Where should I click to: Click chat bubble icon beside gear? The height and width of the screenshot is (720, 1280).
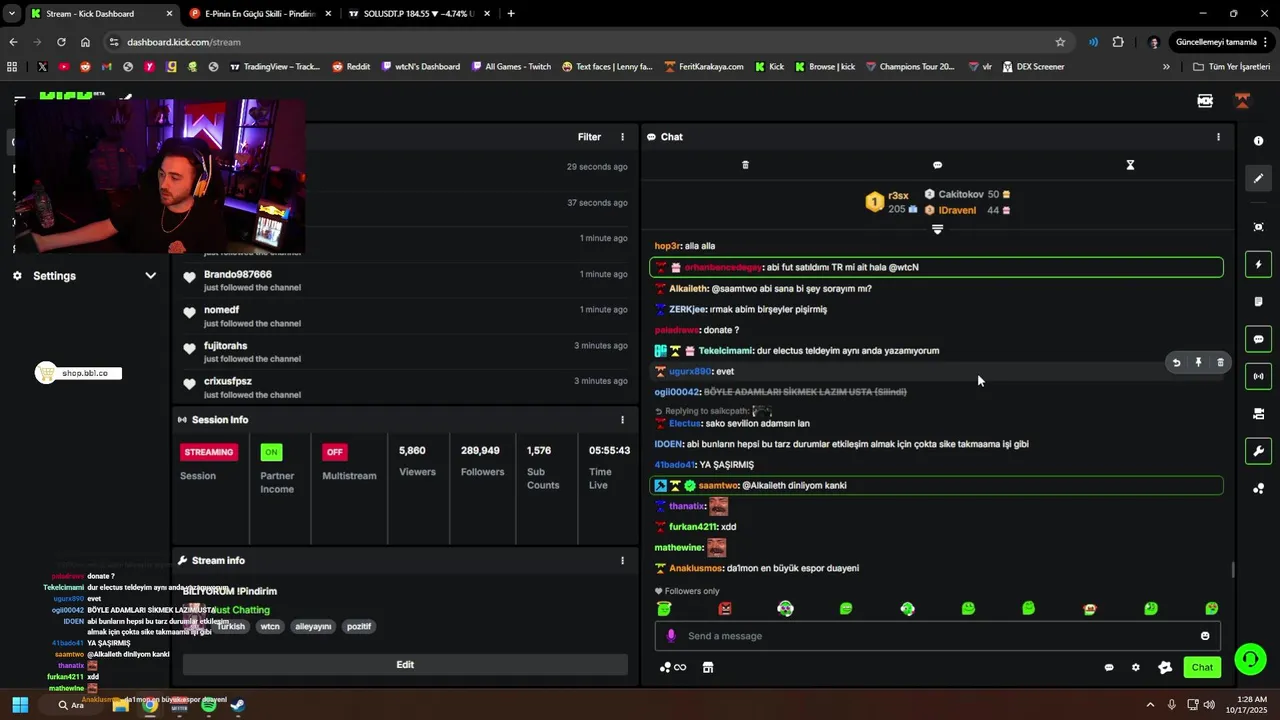pyautogui.click(x=1109, y=667)
